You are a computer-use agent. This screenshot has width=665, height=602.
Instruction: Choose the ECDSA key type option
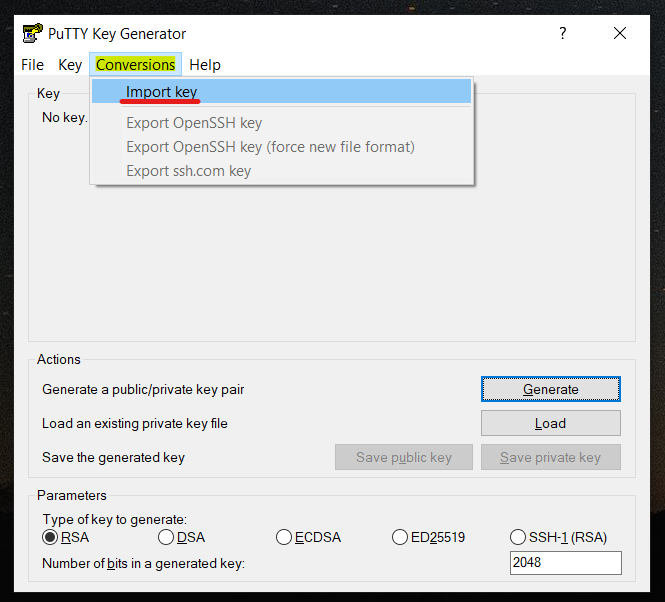point(284,537)
